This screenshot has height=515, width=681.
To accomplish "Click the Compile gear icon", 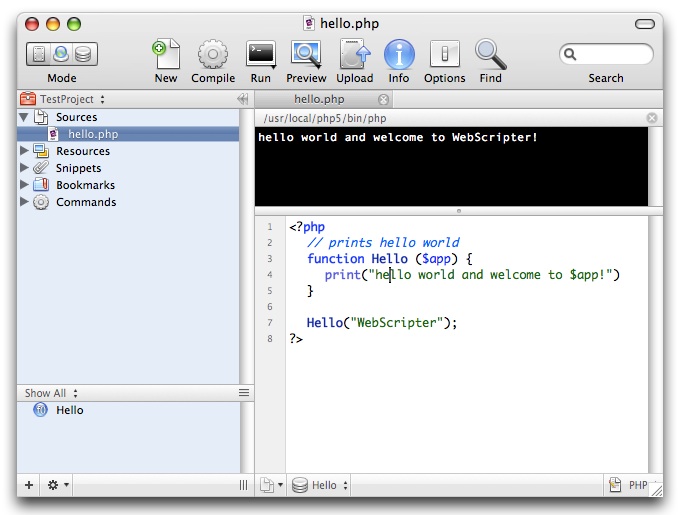I will [213, 54].
